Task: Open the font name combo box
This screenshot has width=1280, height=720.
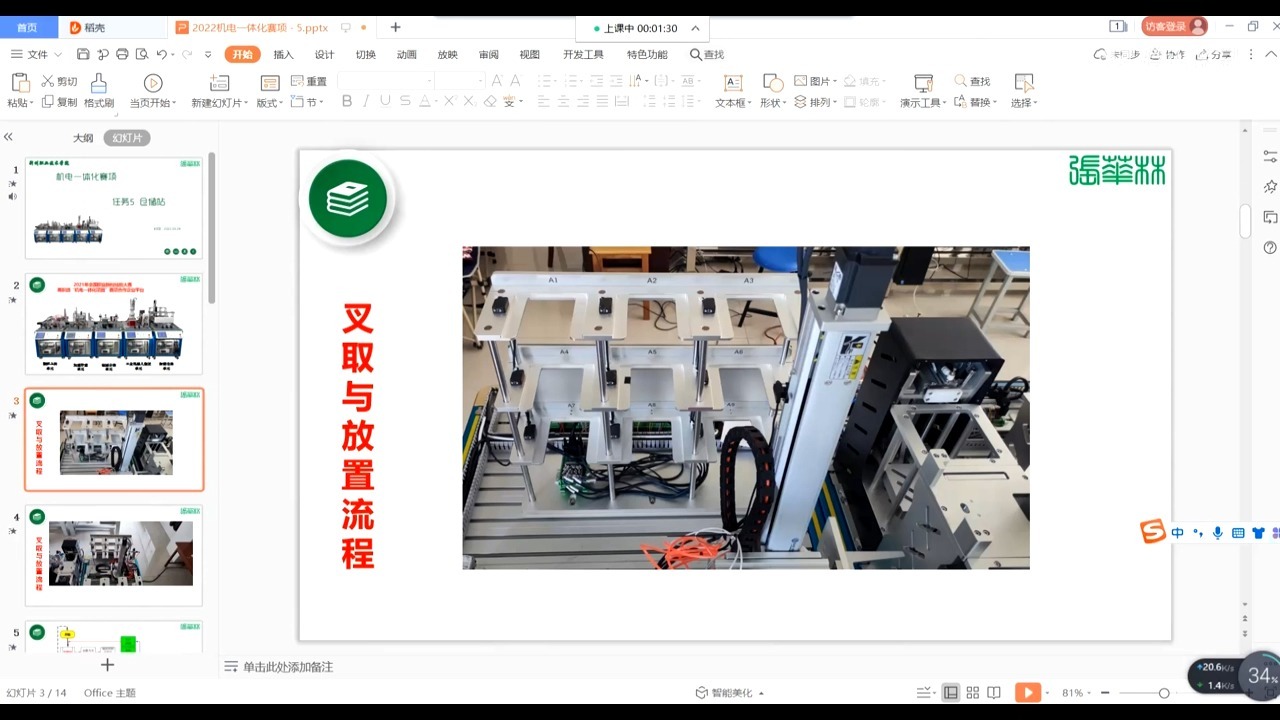Action: [385, 80]
